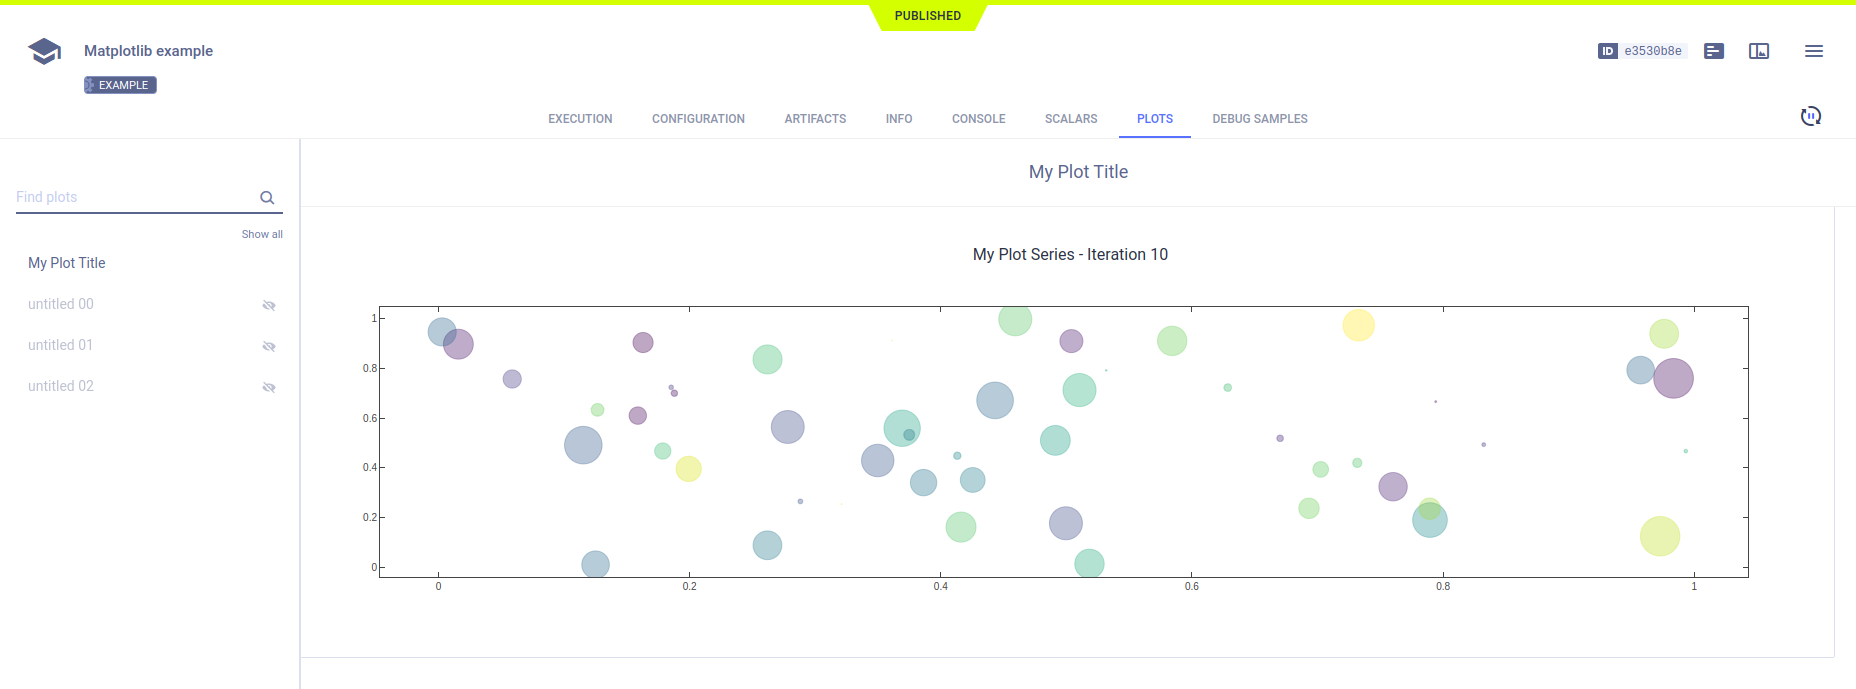Image resolution: width=1856 pixels, height=689 pixels.
Task: Open the experiment details panel icon
Action: pyautogui.click(x=1714, y=51)
